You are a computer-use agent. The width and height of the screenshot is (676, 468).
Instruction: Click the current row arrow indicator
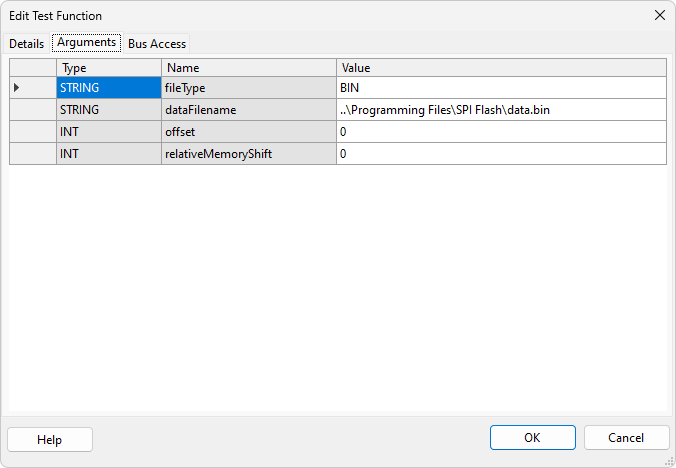16,88
